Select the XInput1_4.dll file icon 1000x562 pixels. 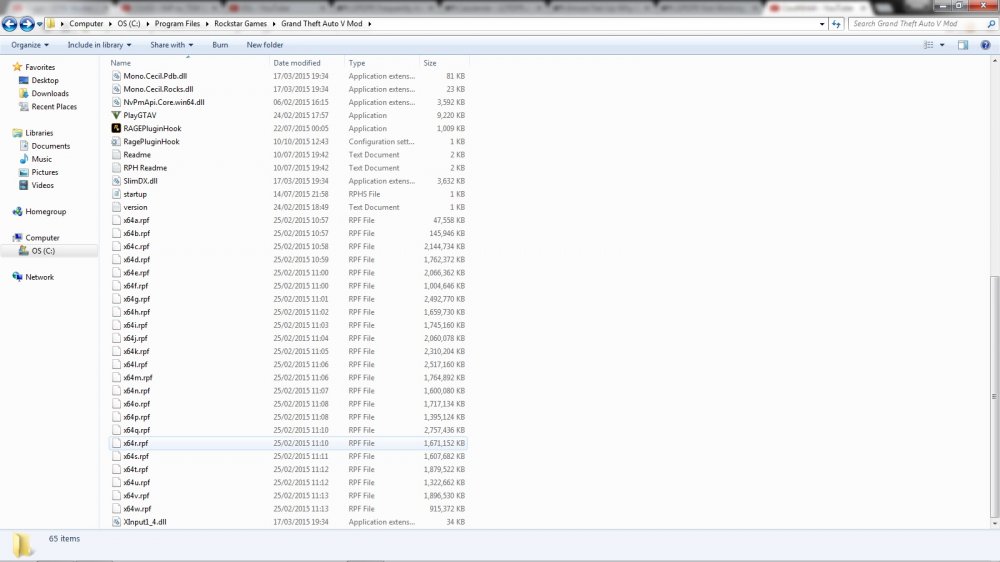tap(116, 522)
